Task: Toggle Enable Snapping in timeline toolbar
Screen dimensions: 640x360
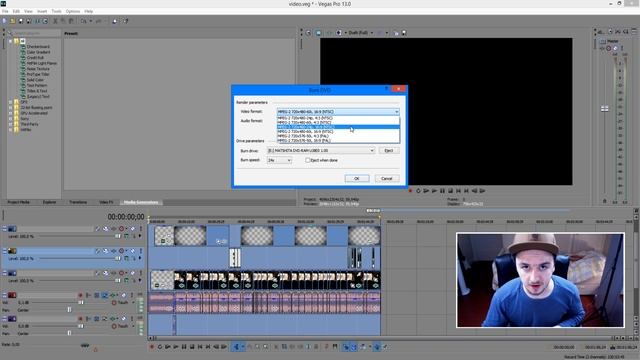Action: click(x=346, y=347)
